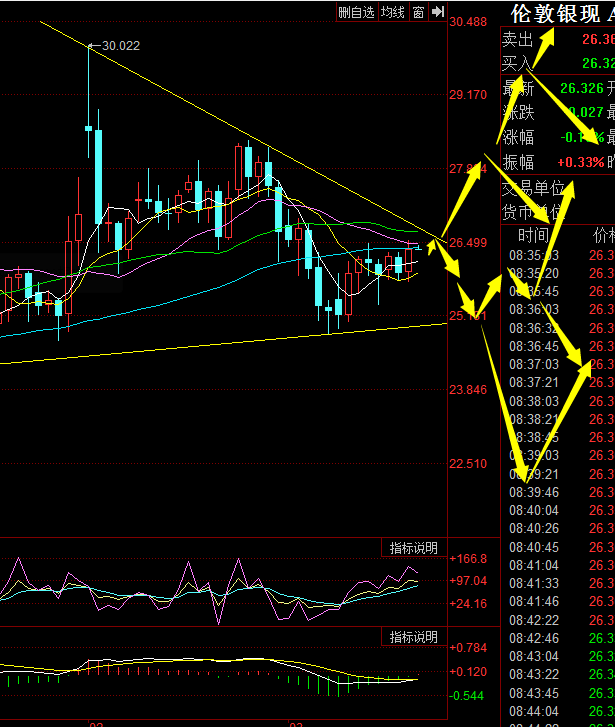Click the 30.488 top price axis label
Screen dimensions: 615x727
point(468,22)
